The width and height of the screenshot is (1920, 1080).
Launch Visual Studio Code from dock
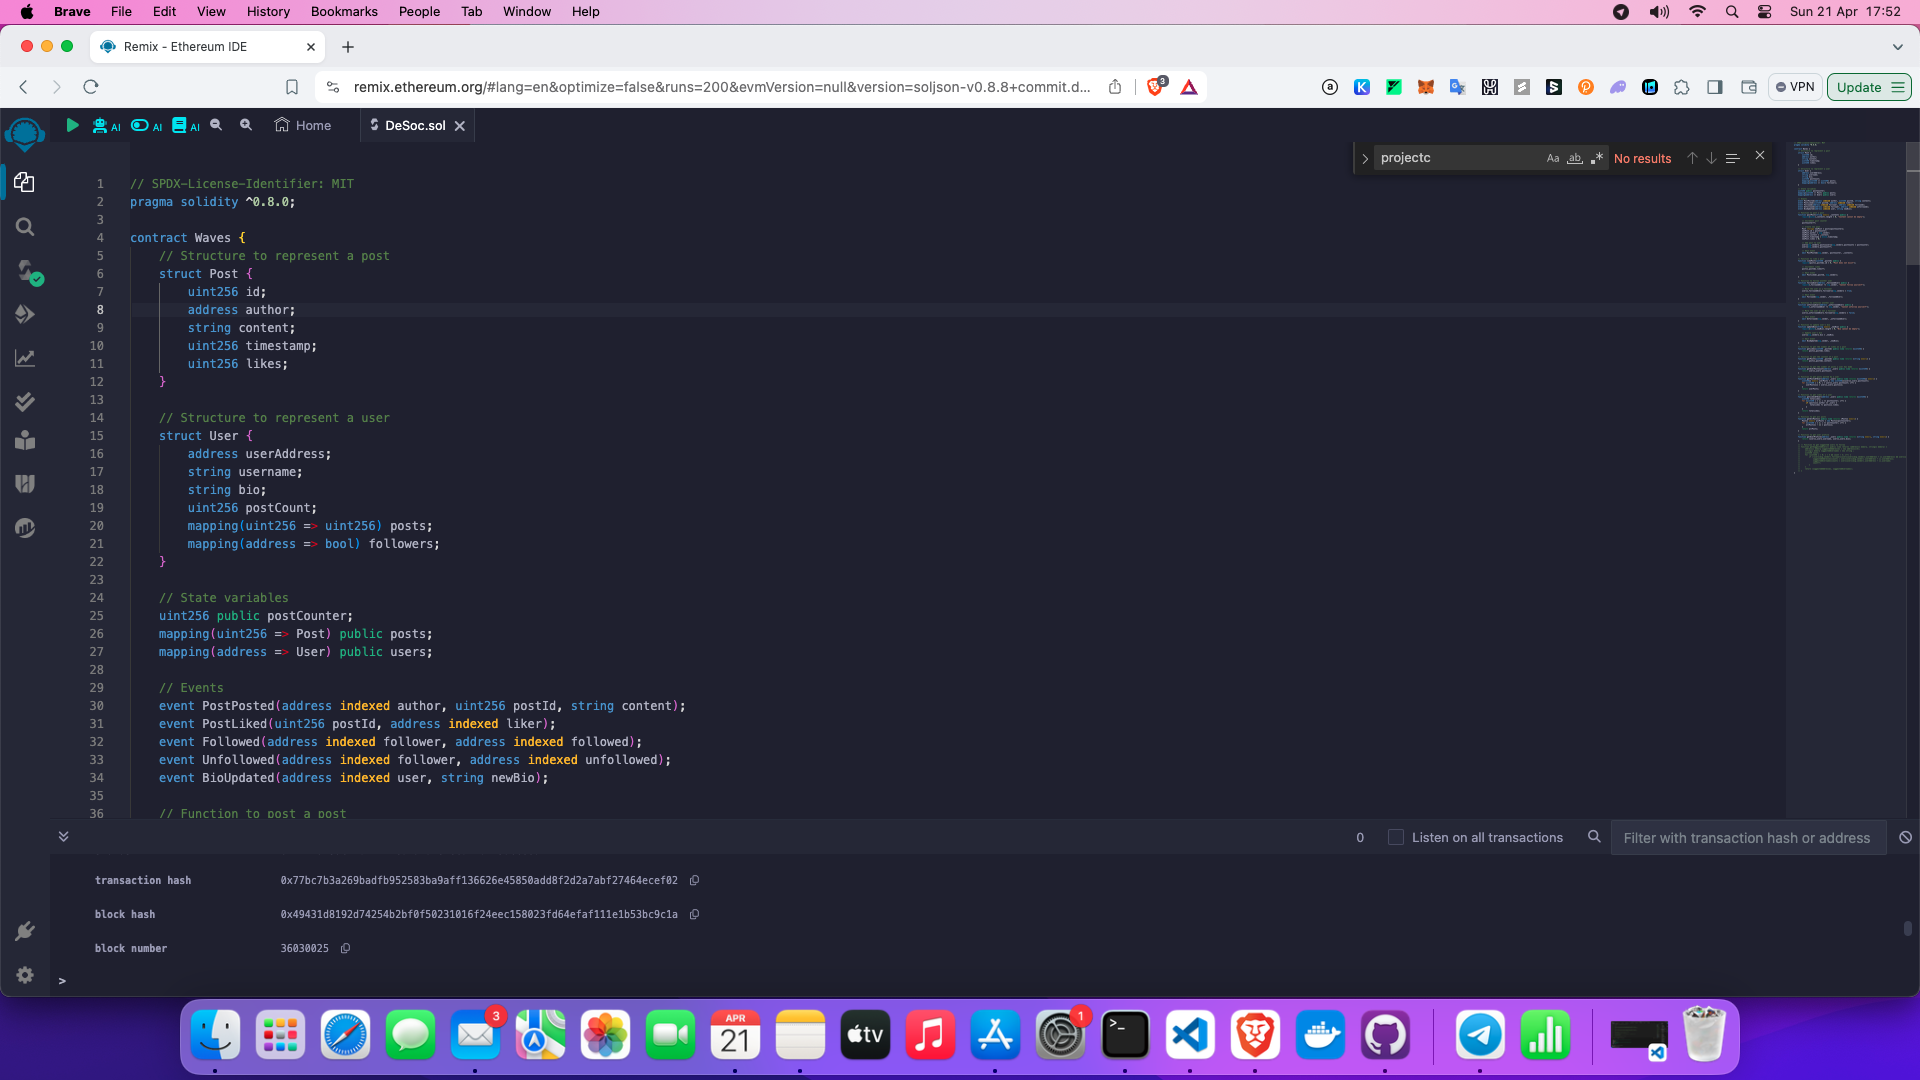point(1190,1035)
